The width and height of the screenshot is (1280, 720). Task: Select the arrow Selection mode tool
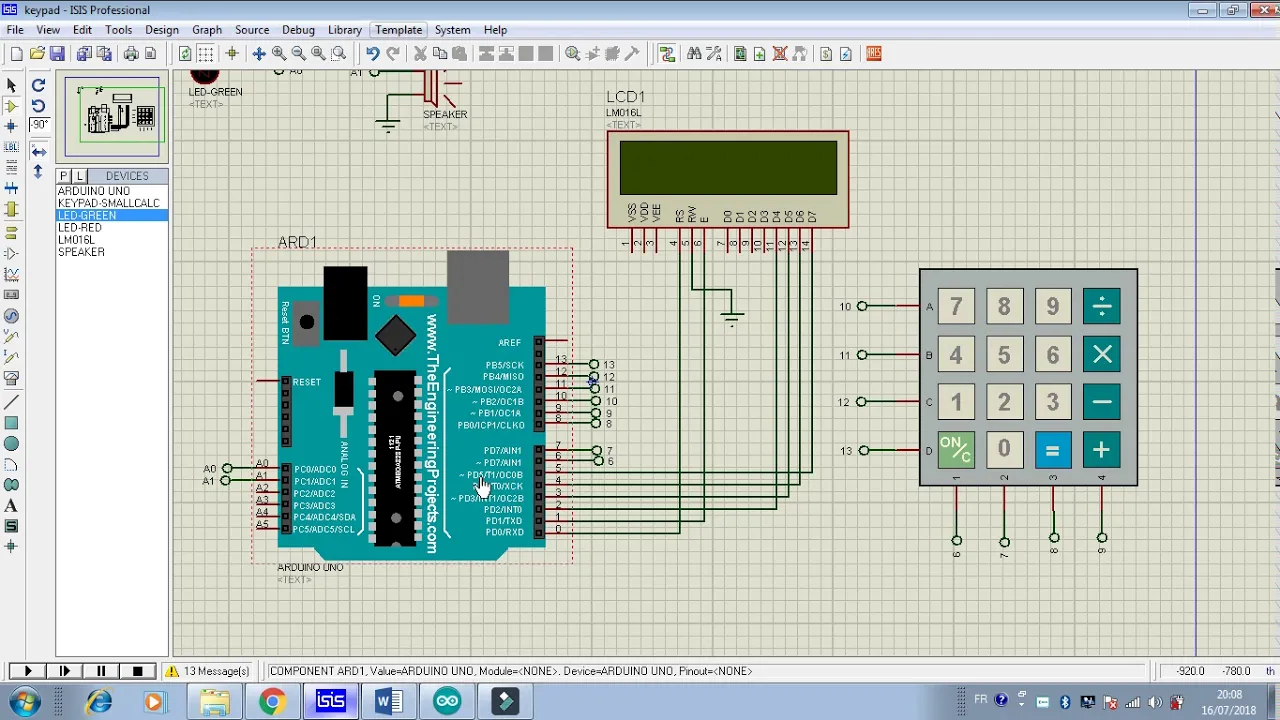point(11,85)
